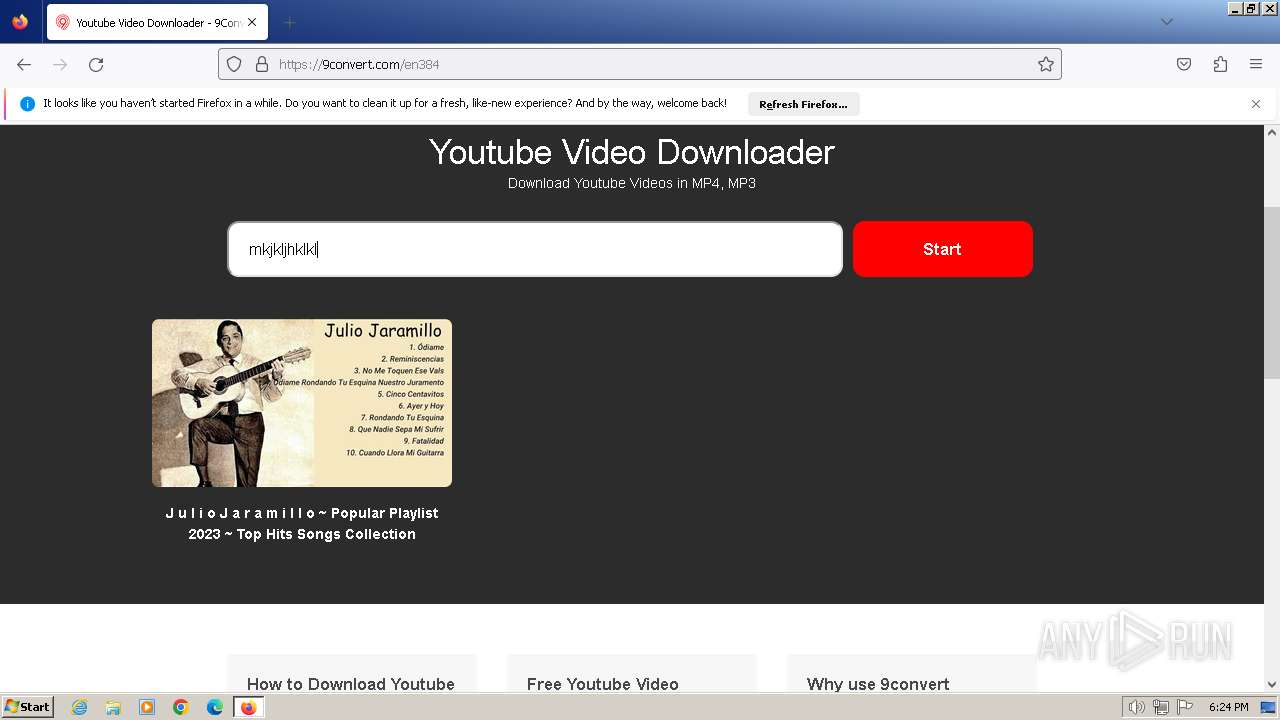Reload the current page
Viewport: 1280px width, 720px height.
96,64
